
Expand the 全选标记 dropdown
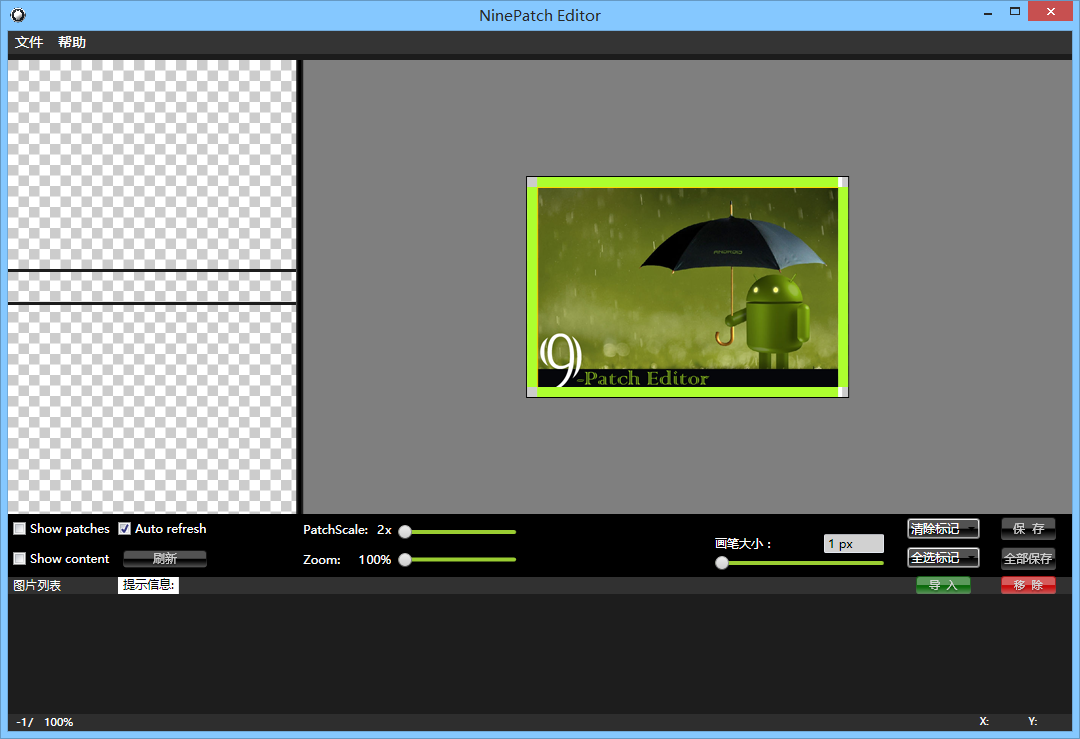[942, 558]
